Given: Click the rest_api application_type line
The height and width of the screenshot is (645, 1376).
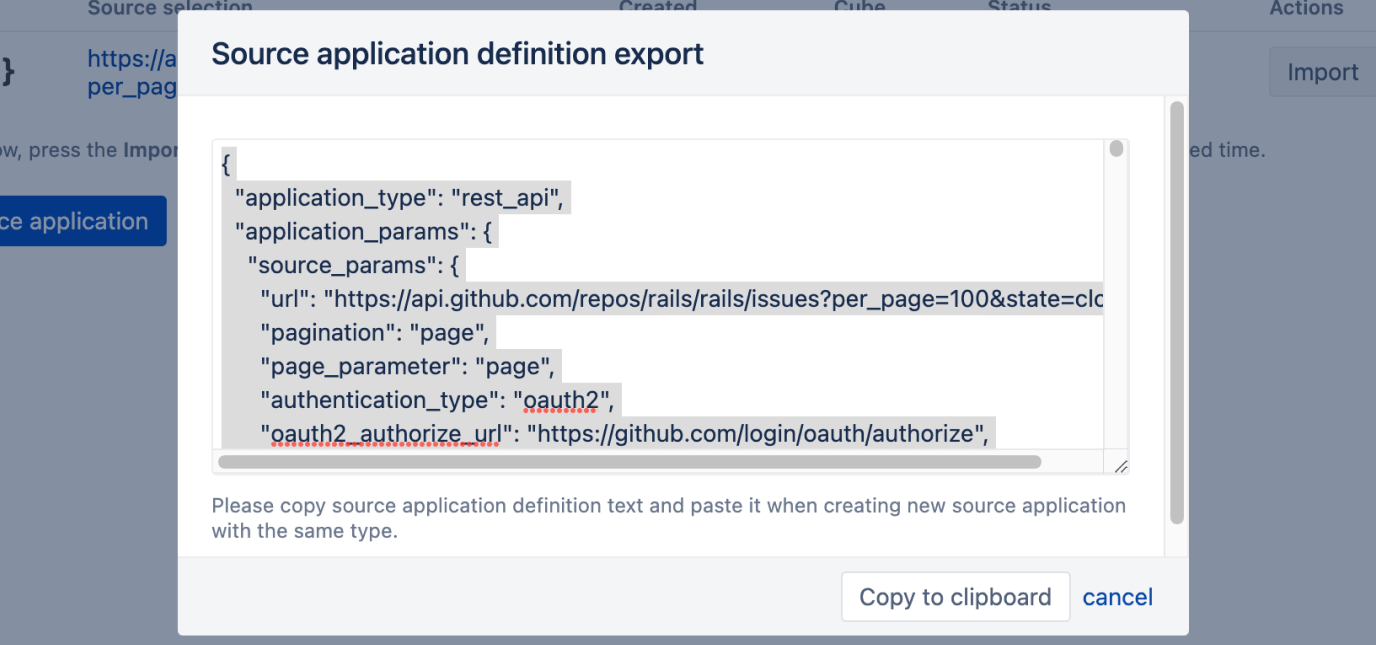Looking at the screenshot, I should (398, 197).
